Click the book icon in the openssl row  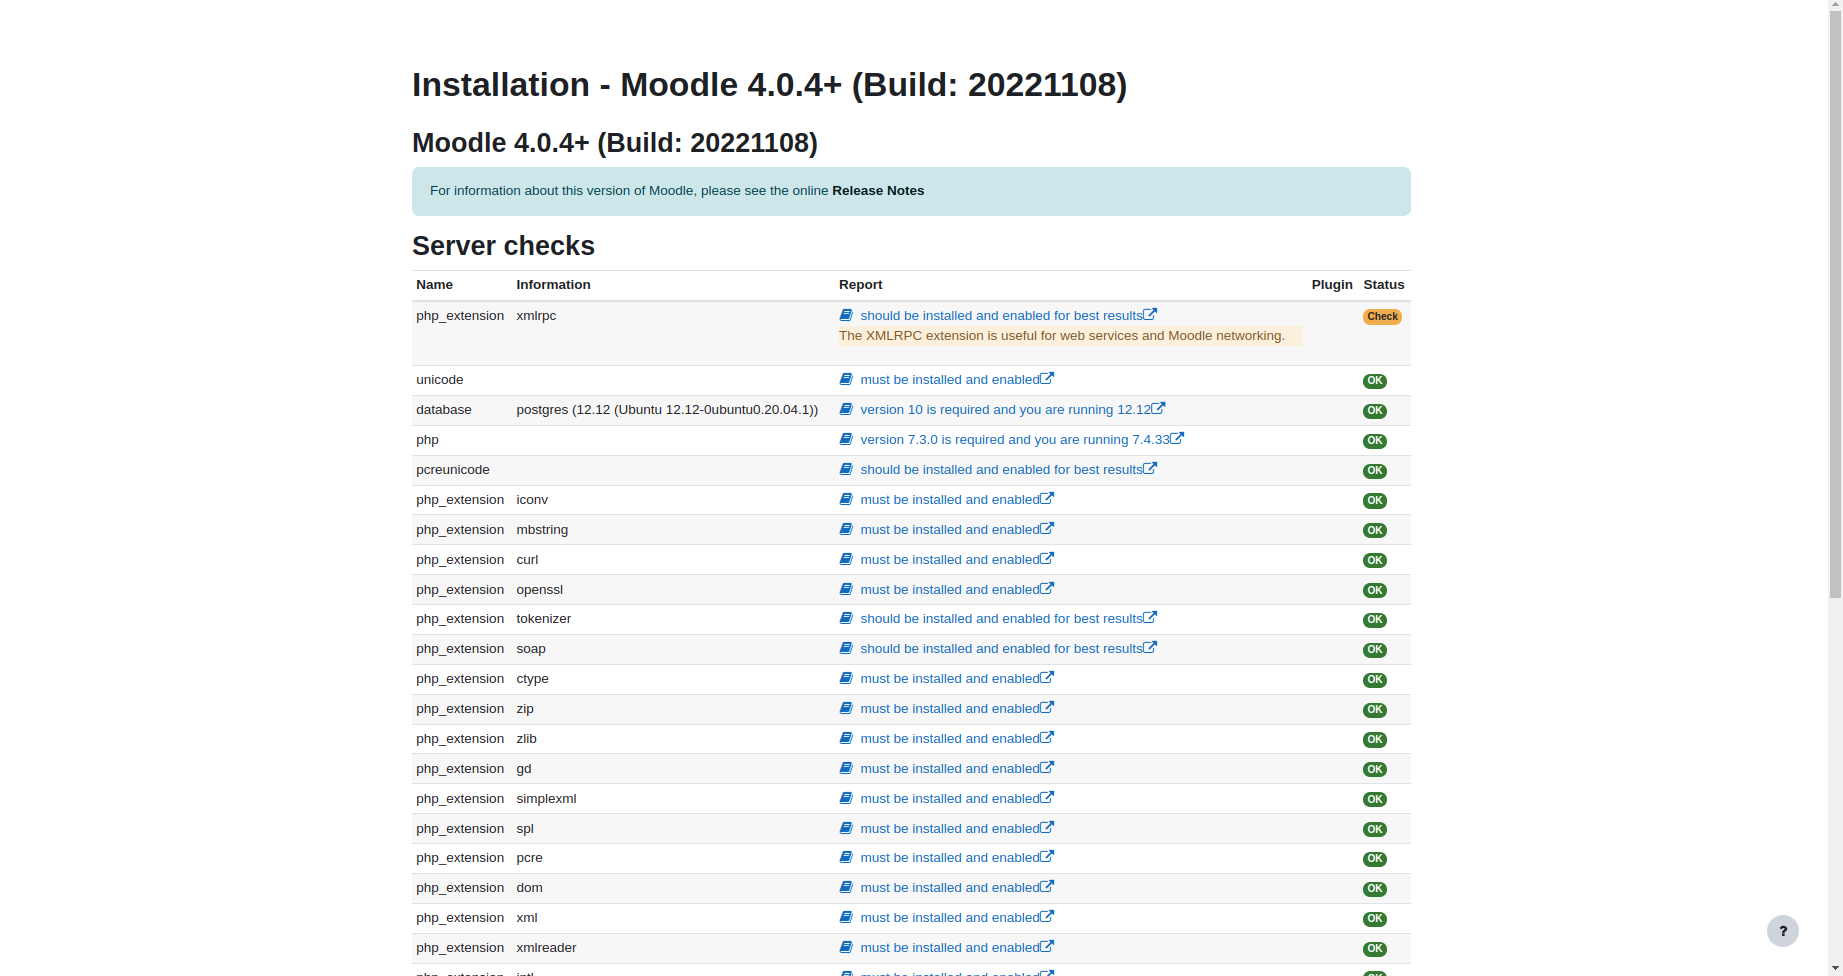coord(846,589)
